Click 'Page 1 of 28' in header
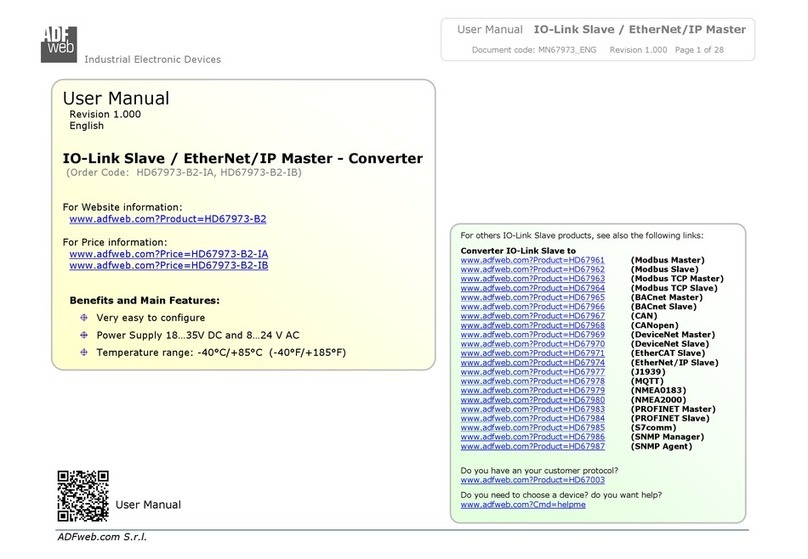The width and height of the screenshot is (808, 559). click(x=699, y=50)
